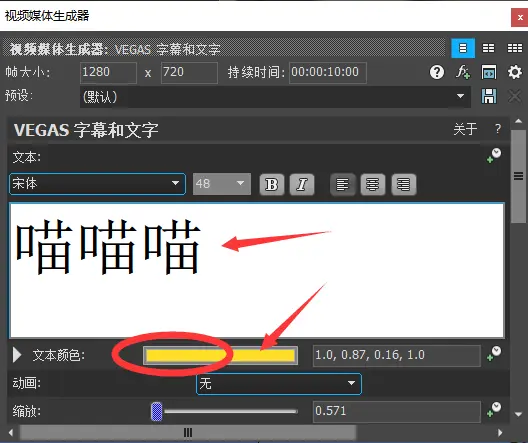The image size is (528, 443).
Task: Toggle italic text formatting
Action: pyautogui.click(x=302, y=184)
